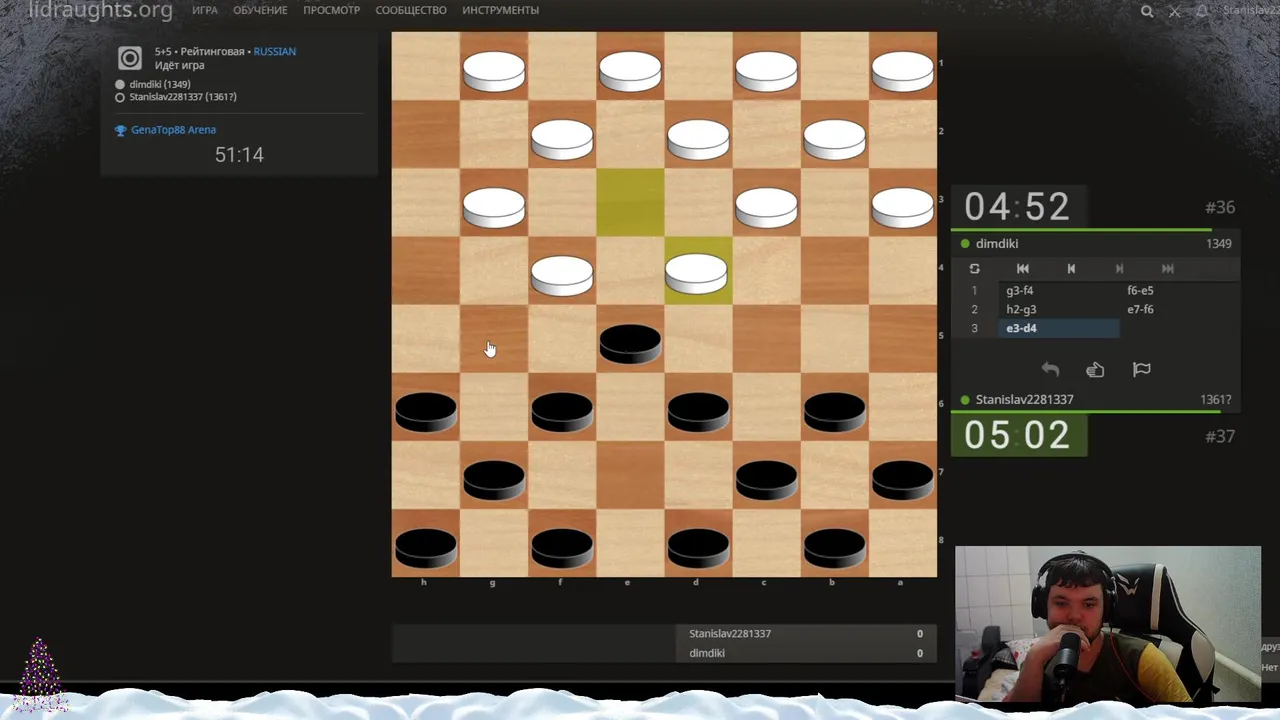
Task: Step forward one move
Action: point(1119,268)
